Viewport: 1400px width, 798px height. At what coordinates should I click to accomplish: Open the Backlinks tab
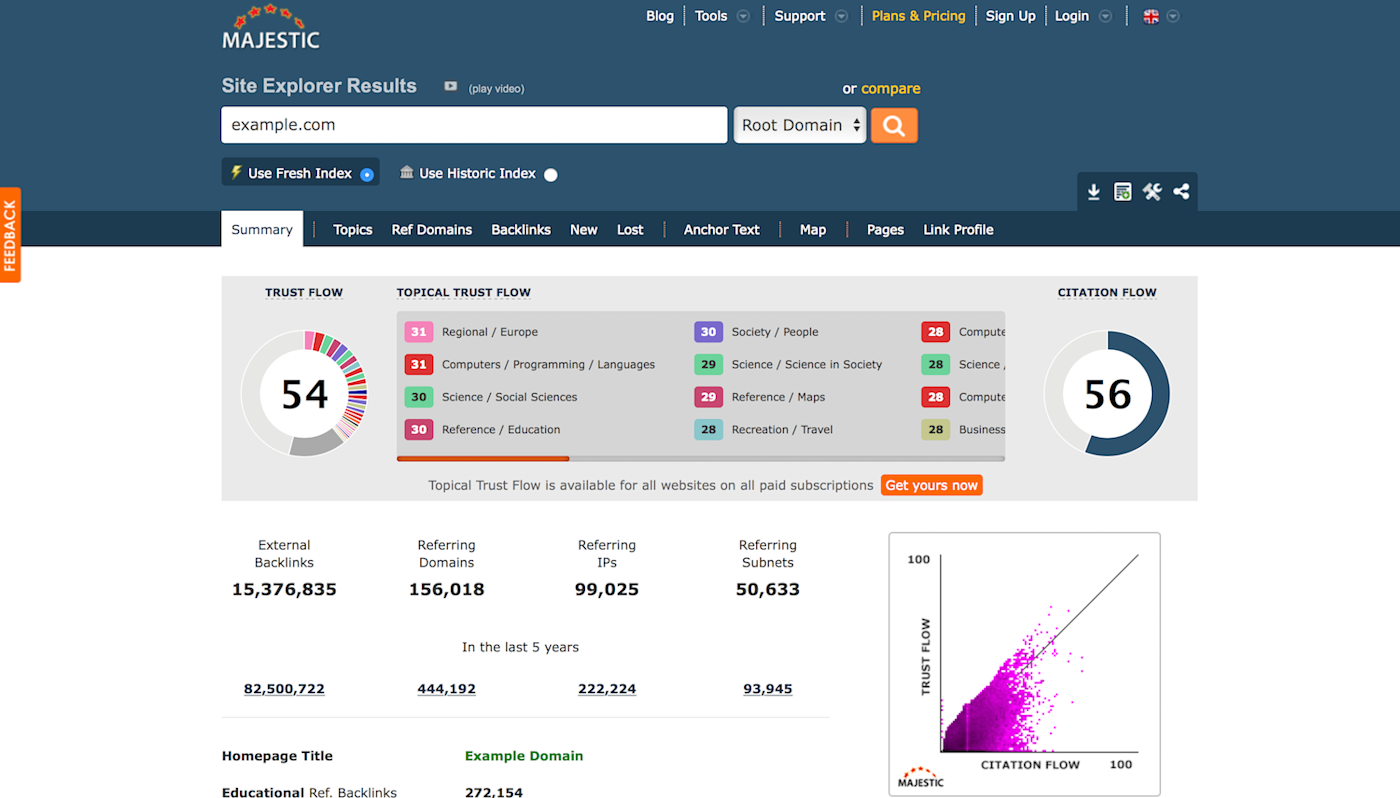tap(521, 230)
